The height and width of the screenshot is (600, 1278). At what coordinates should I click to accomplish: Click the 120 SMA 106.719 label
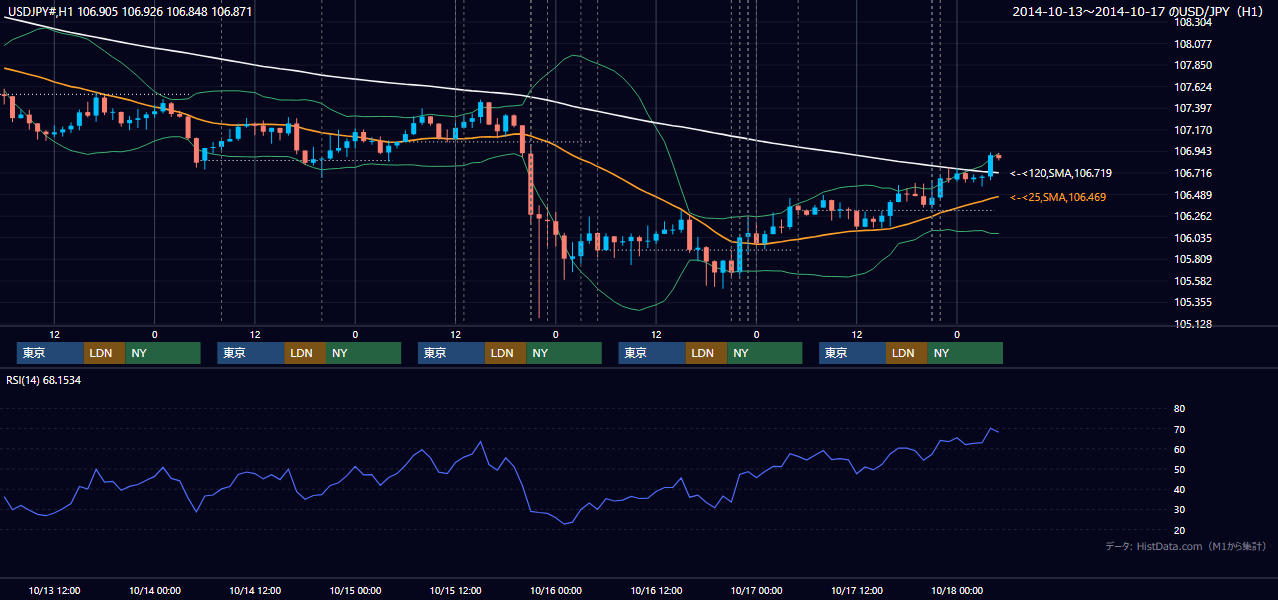pos(1062,173)
